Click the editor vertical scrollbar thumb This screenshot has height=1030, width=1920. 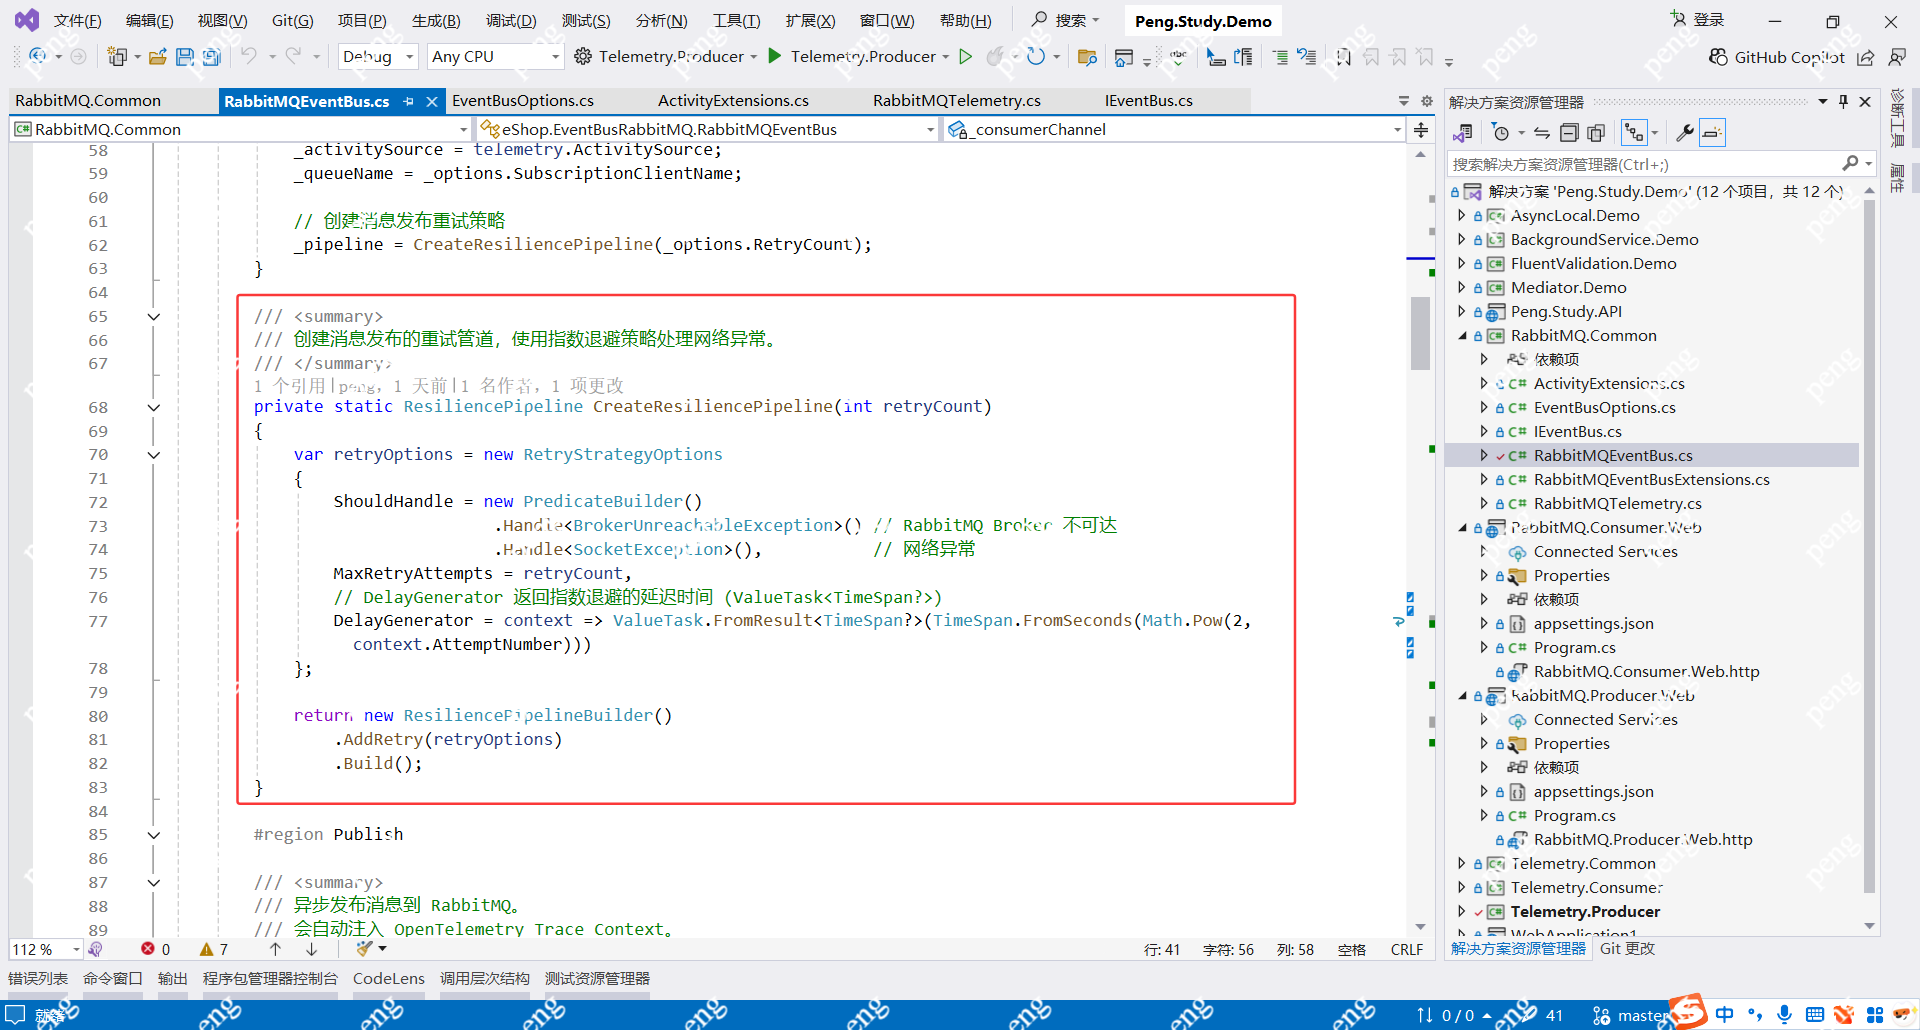point(1420,333)
